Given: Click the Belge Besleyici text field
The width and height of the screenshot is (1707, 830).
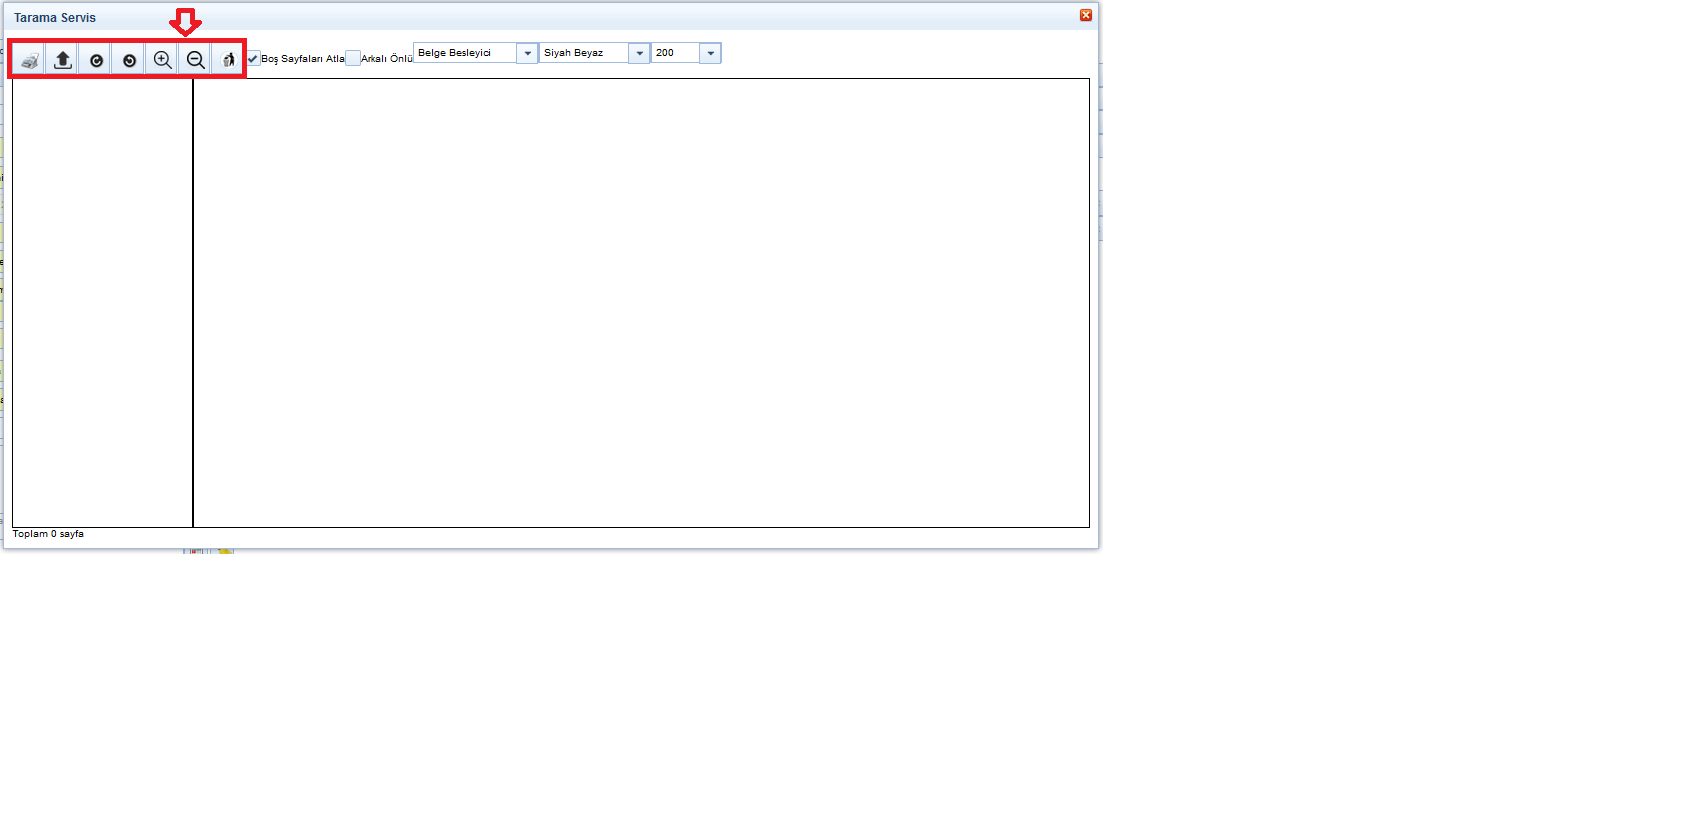Looking at the screenshot, I should [465, 53].
